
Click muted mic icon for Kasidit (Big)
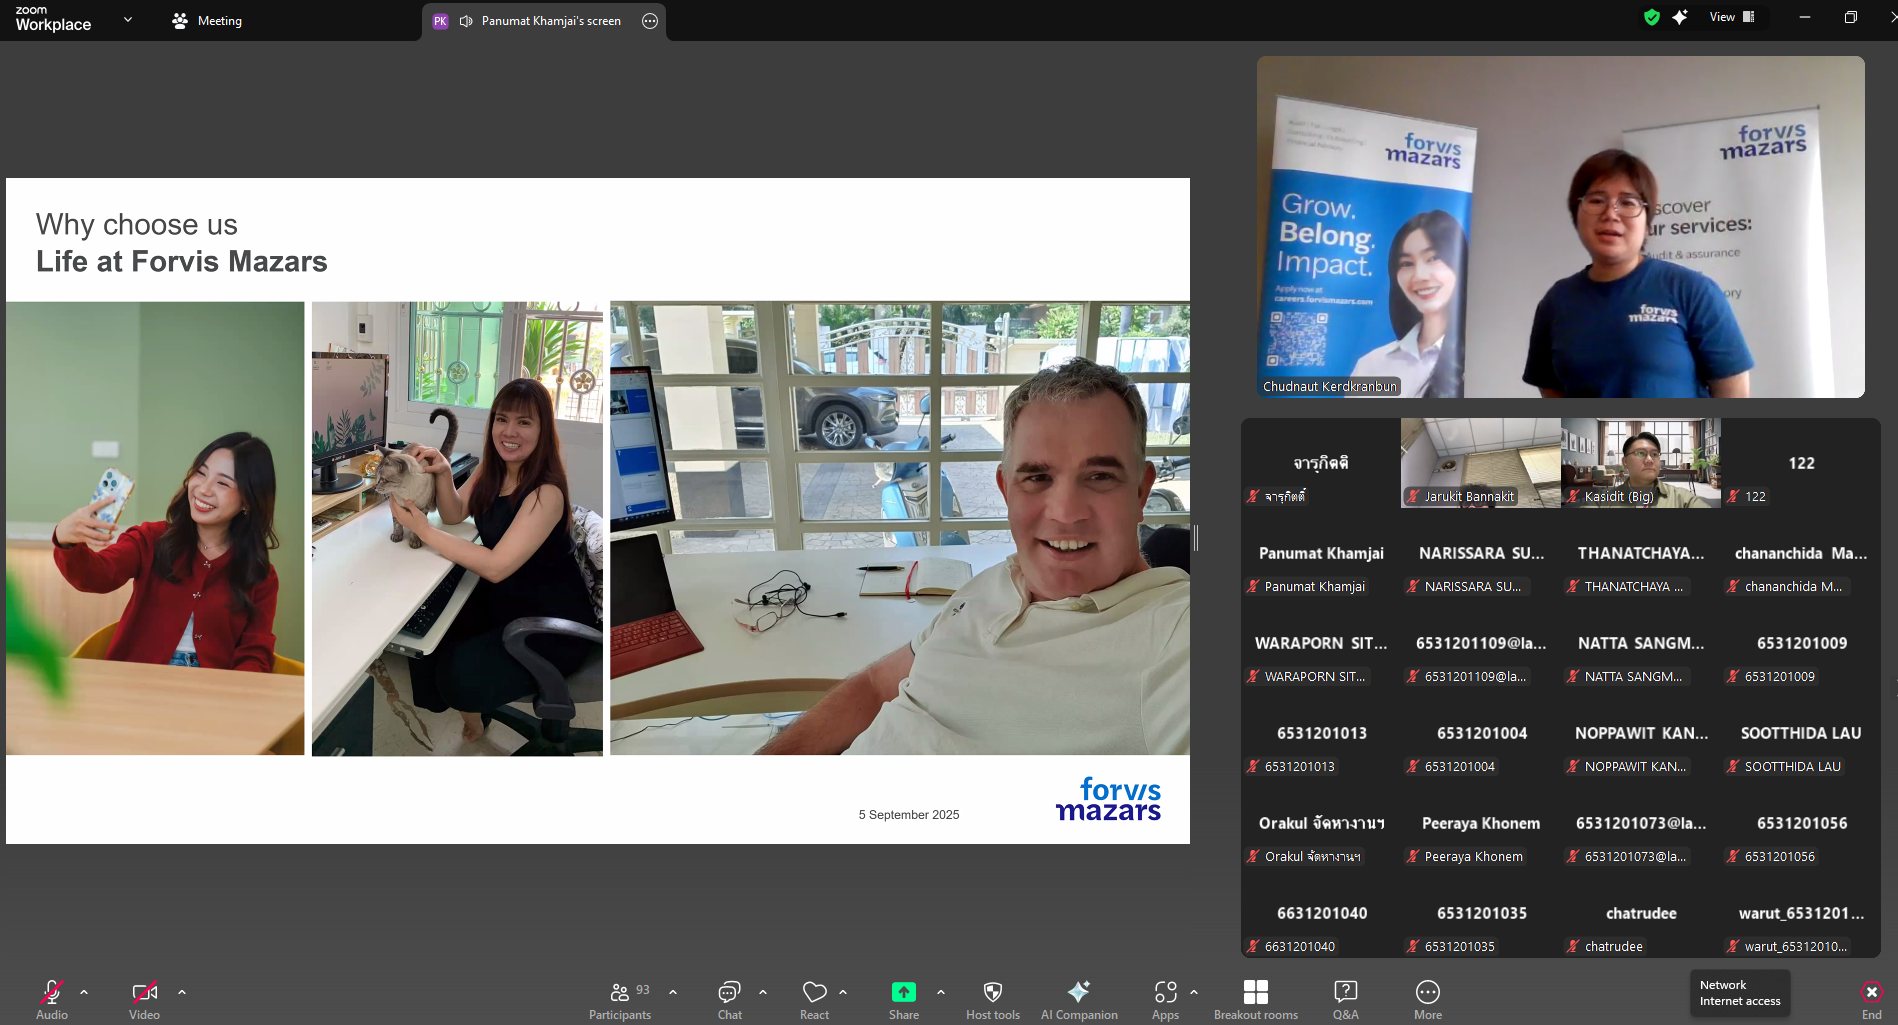(1573, 496)
